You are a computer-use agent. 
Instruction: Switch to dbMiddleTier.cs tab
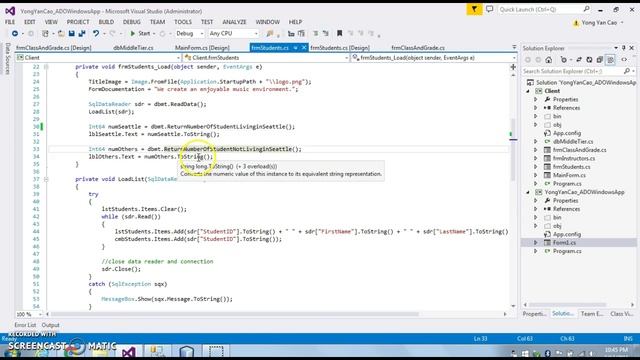click(133, 48)
